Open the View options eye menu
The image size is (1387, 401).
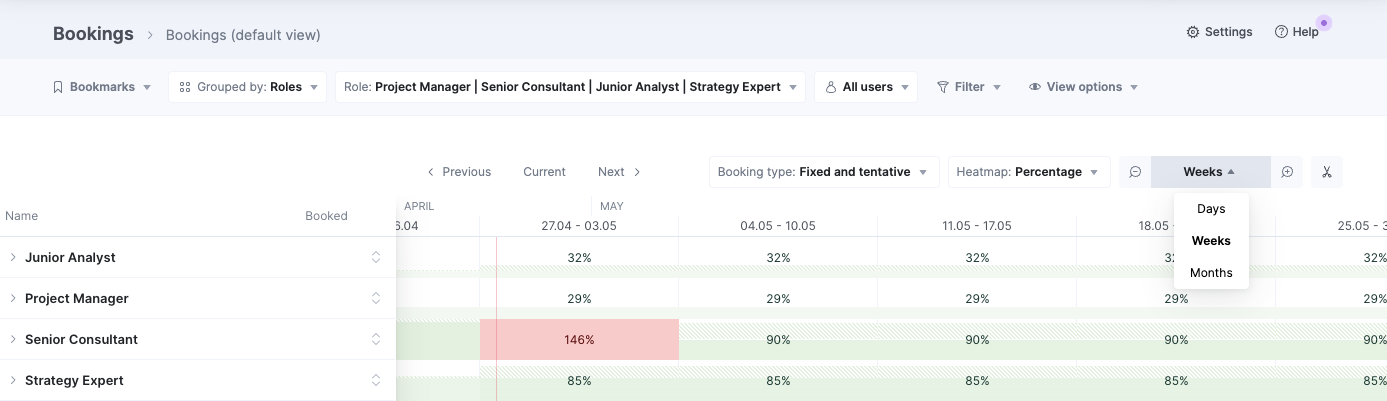tap(1083, 87)
